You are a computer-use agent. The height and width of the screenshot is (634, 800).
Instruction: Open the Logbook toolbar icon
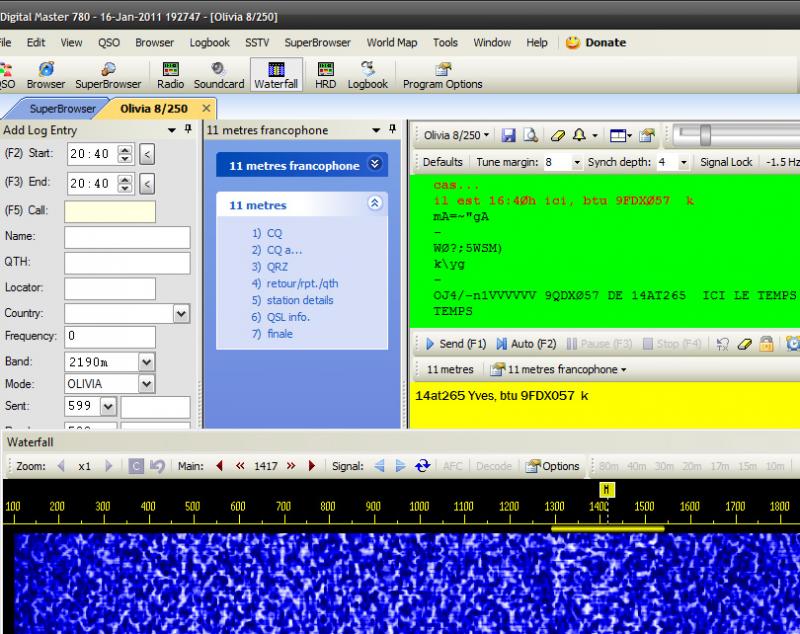coord(367,75)
